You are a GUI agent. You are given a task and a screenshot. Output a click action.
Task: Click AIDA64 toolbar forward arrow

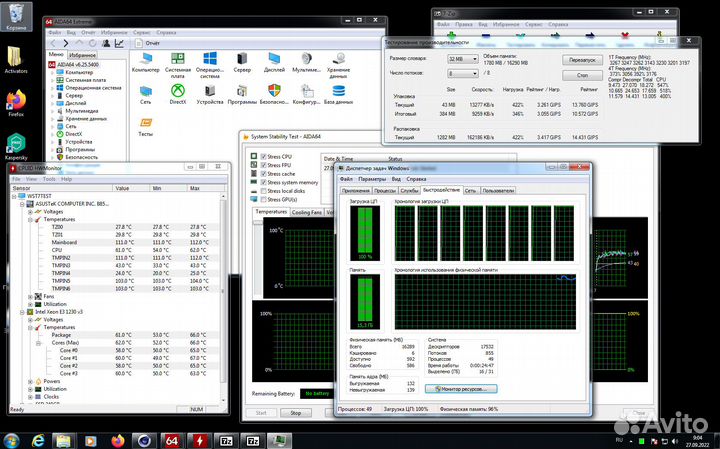point(66,43)
